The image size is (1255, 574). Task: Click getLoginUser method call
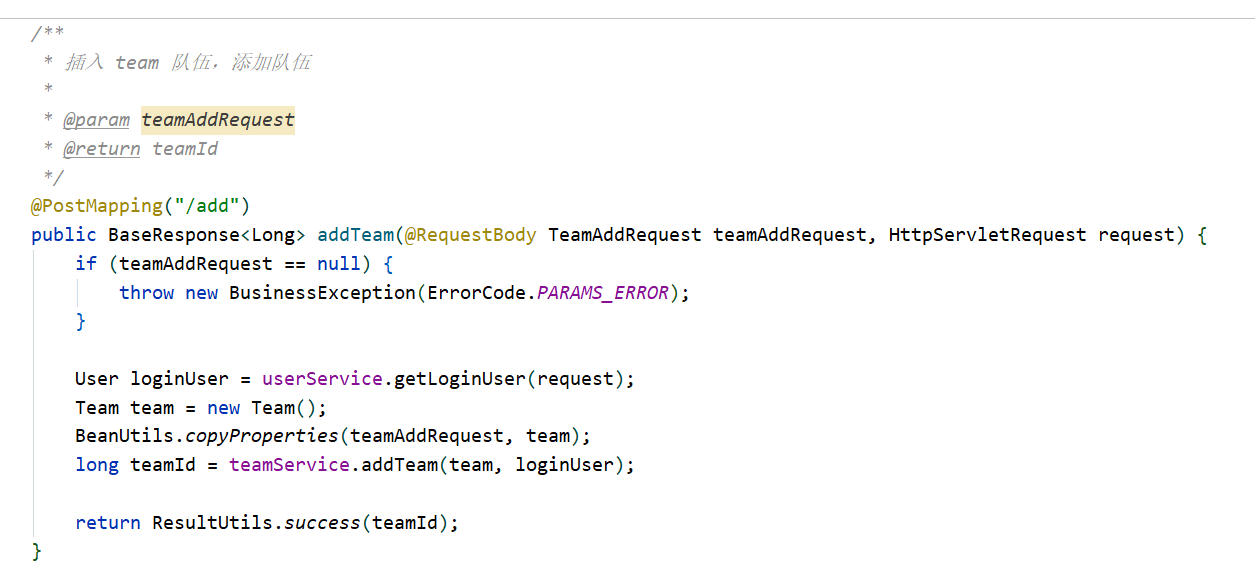460,379
